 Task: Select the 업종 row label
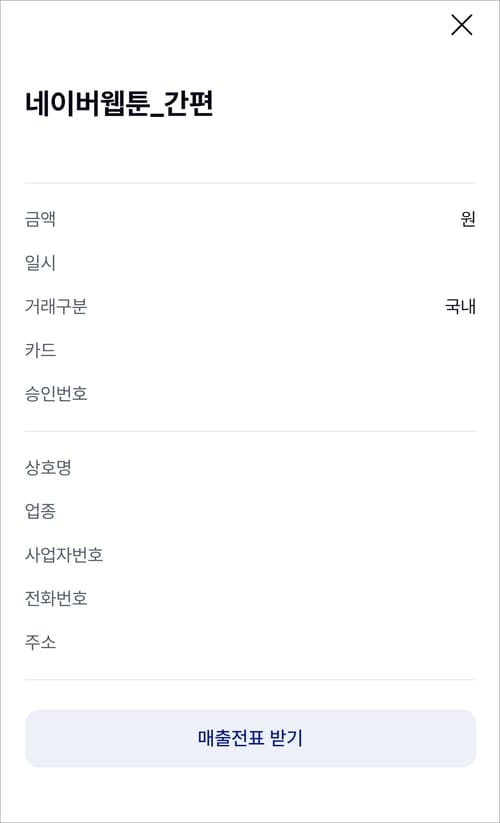[40, 511]
